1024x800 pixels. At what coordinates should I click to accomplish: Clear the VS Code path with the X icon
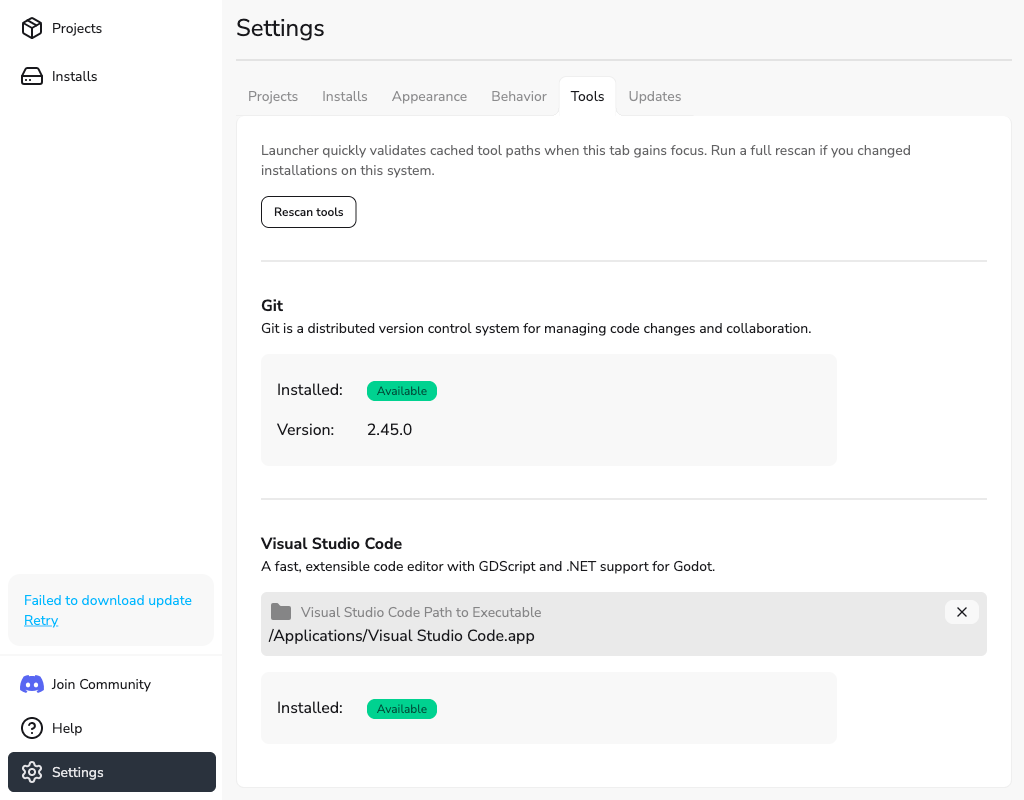[x=961, y=611]
